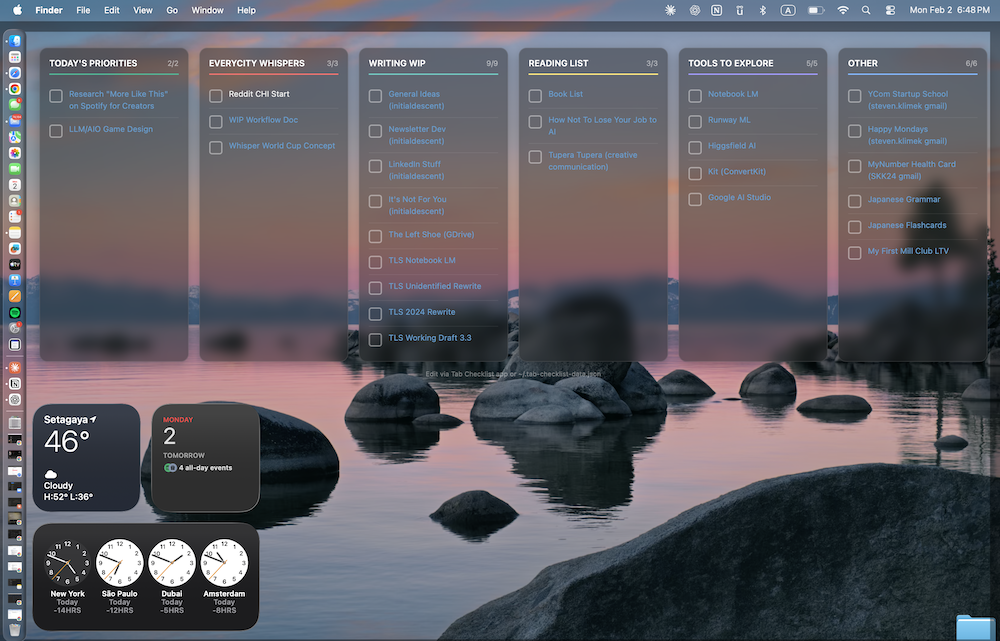Click the Bluetooth menu bar icon
This screenshot has height=641, width=1000.
point(762,10)
